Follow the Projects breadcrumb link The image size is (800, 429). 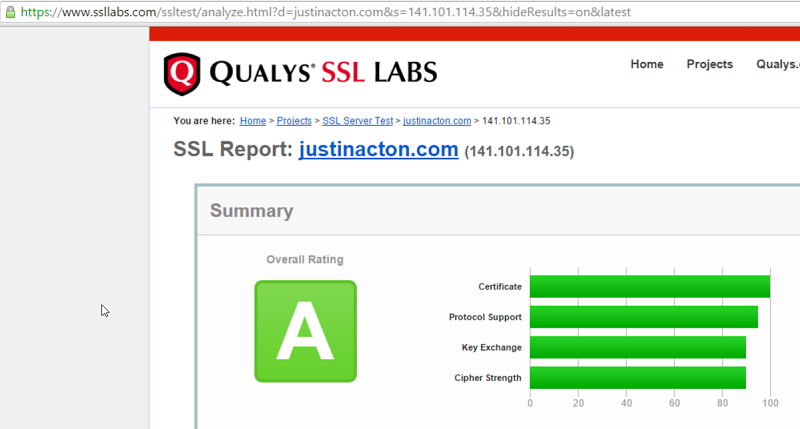pos(294,121)
